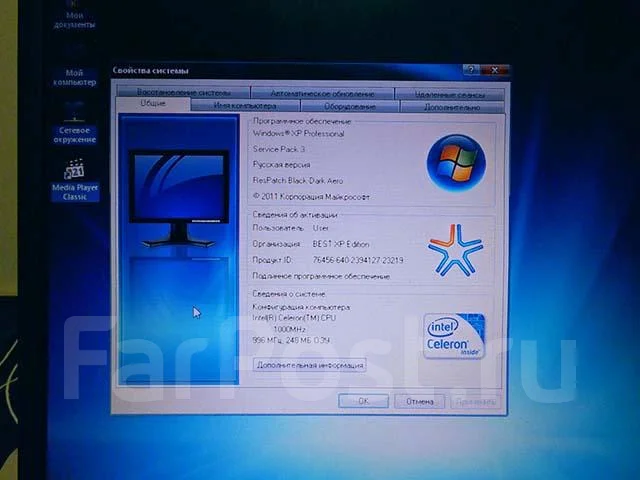Click the ResPatch Black Dark Aero line
Viewport: 640px width, 480px height.
(298, 180)
